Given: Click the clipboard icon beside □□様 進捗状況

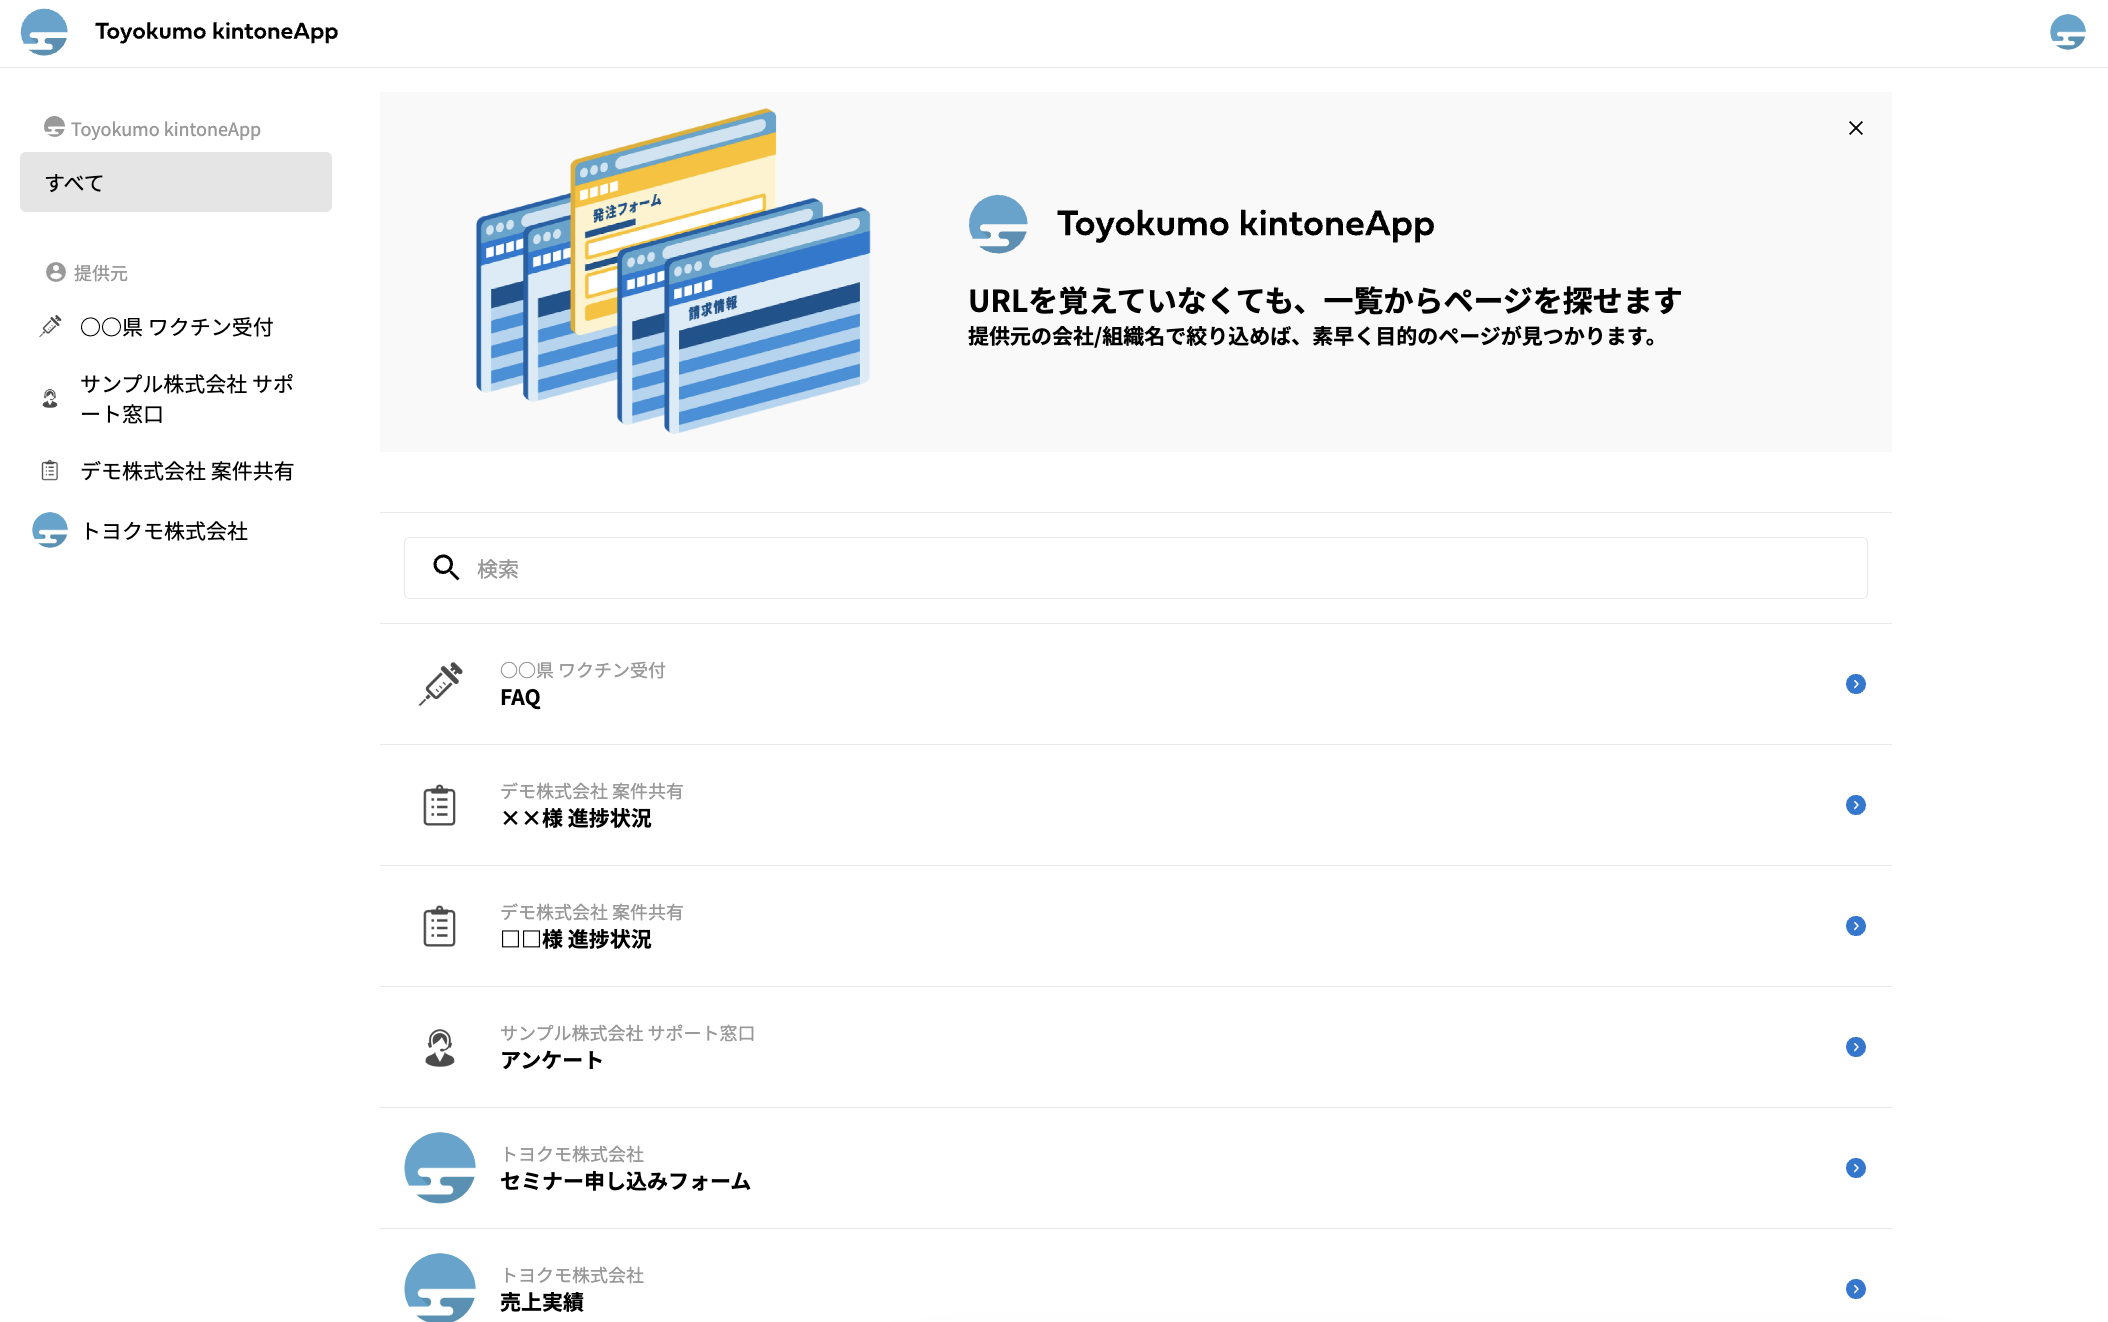Looking at the screenshot, I should (x=440, y=926).
